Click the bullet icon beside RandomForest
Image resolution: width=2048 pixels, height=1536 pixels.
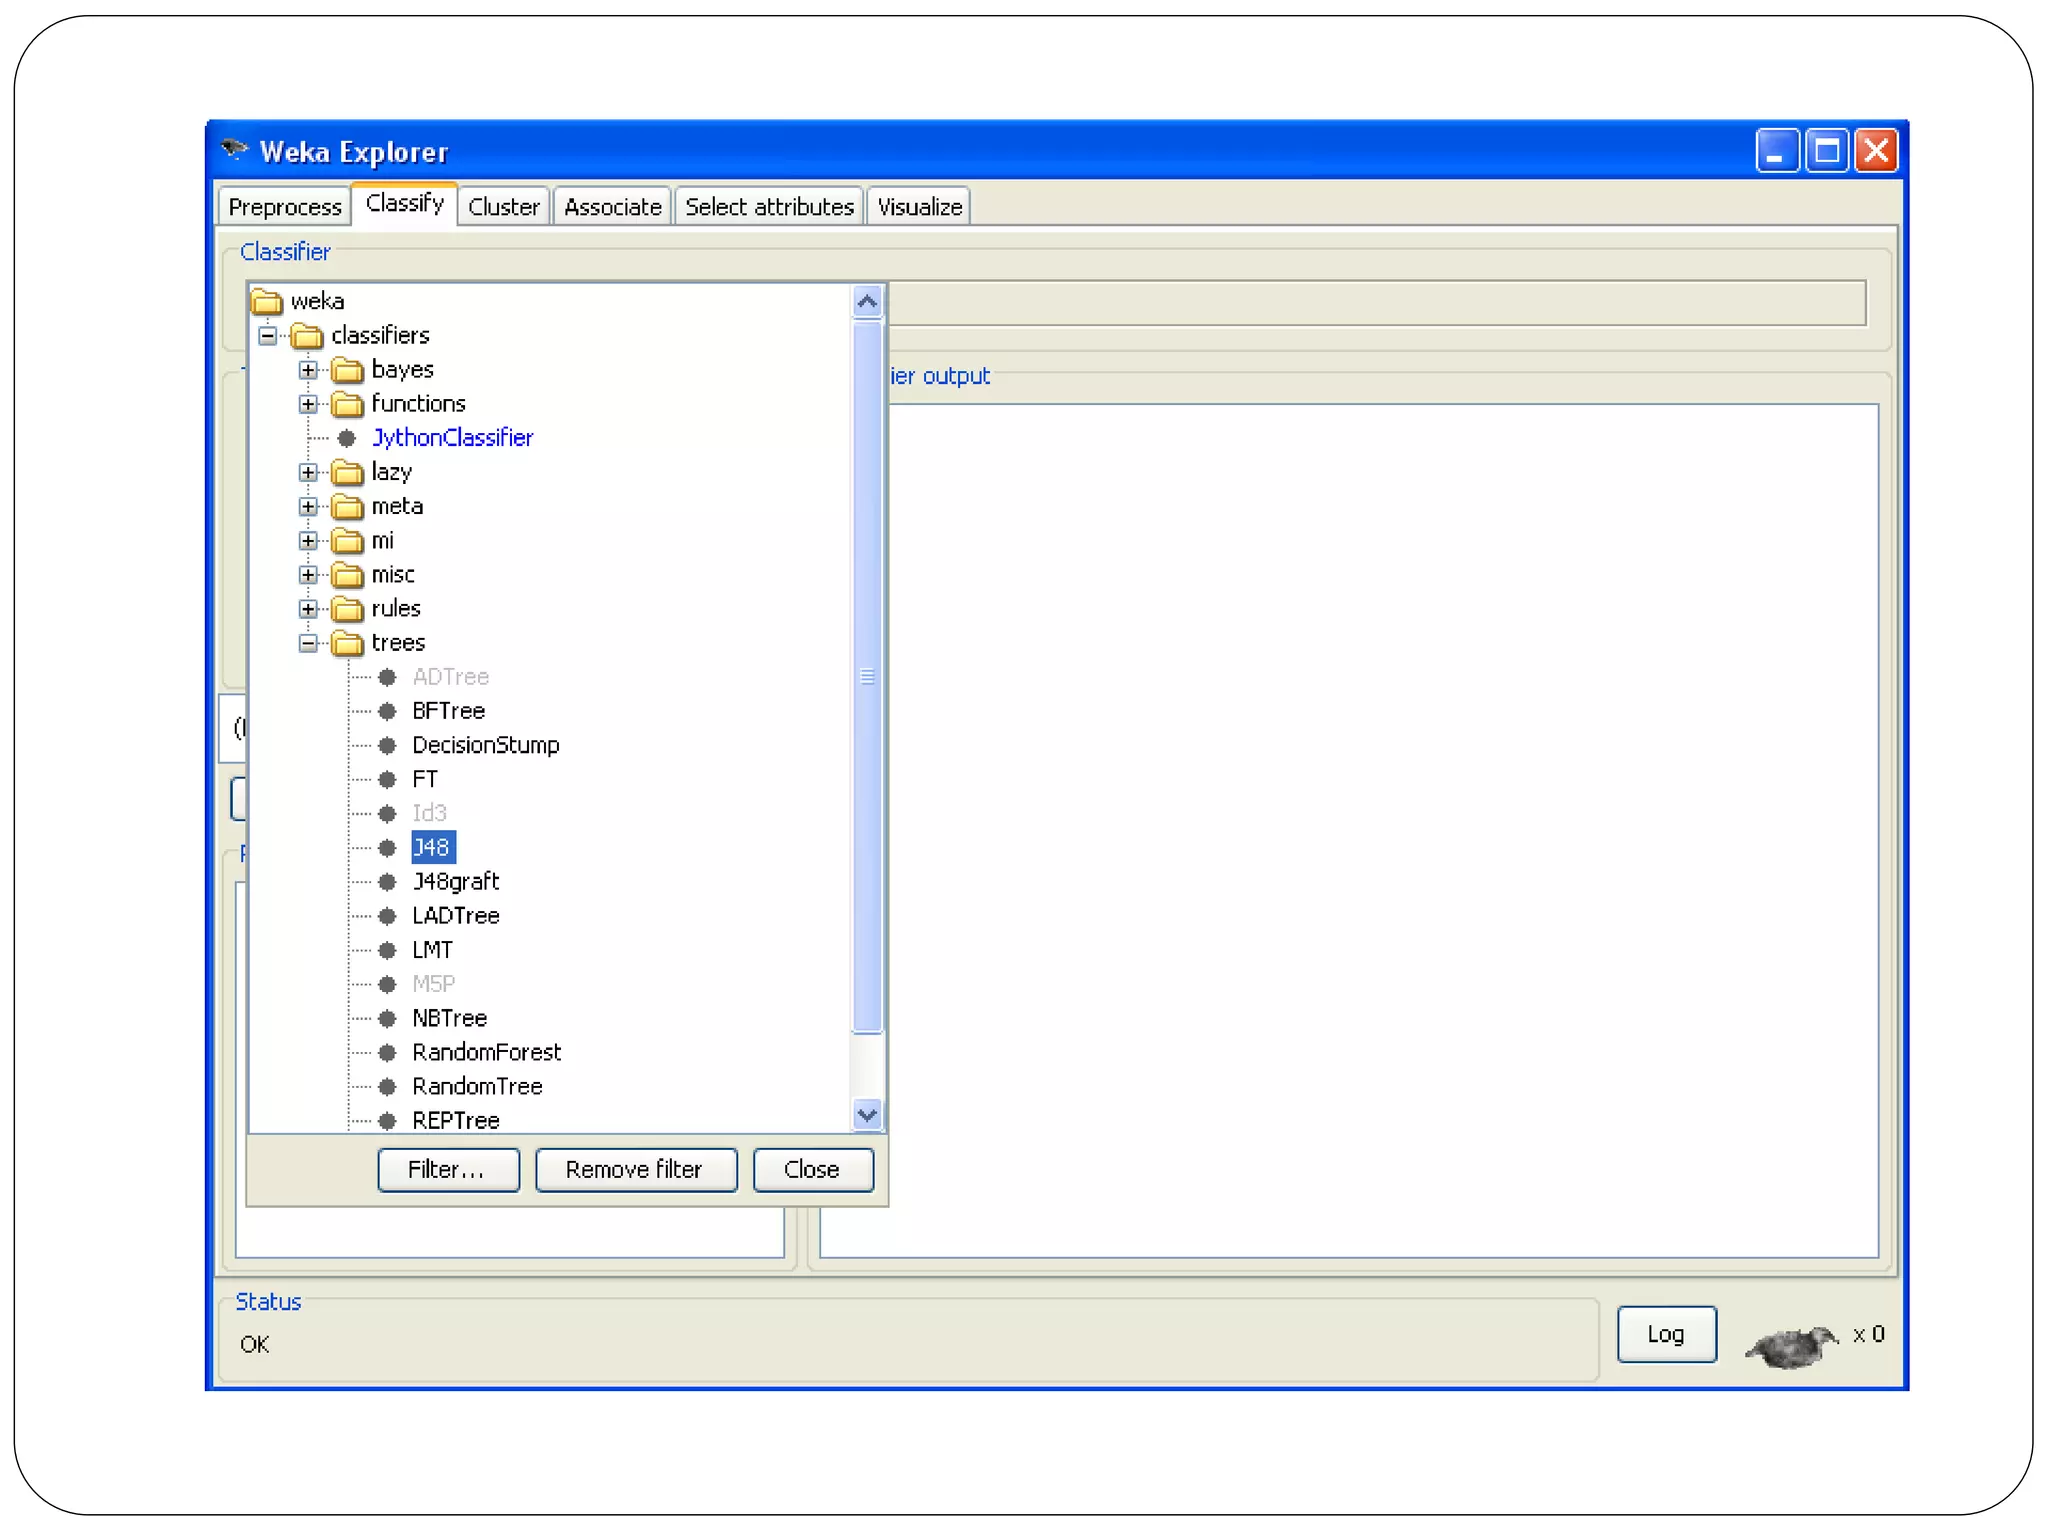(388, 1052)
